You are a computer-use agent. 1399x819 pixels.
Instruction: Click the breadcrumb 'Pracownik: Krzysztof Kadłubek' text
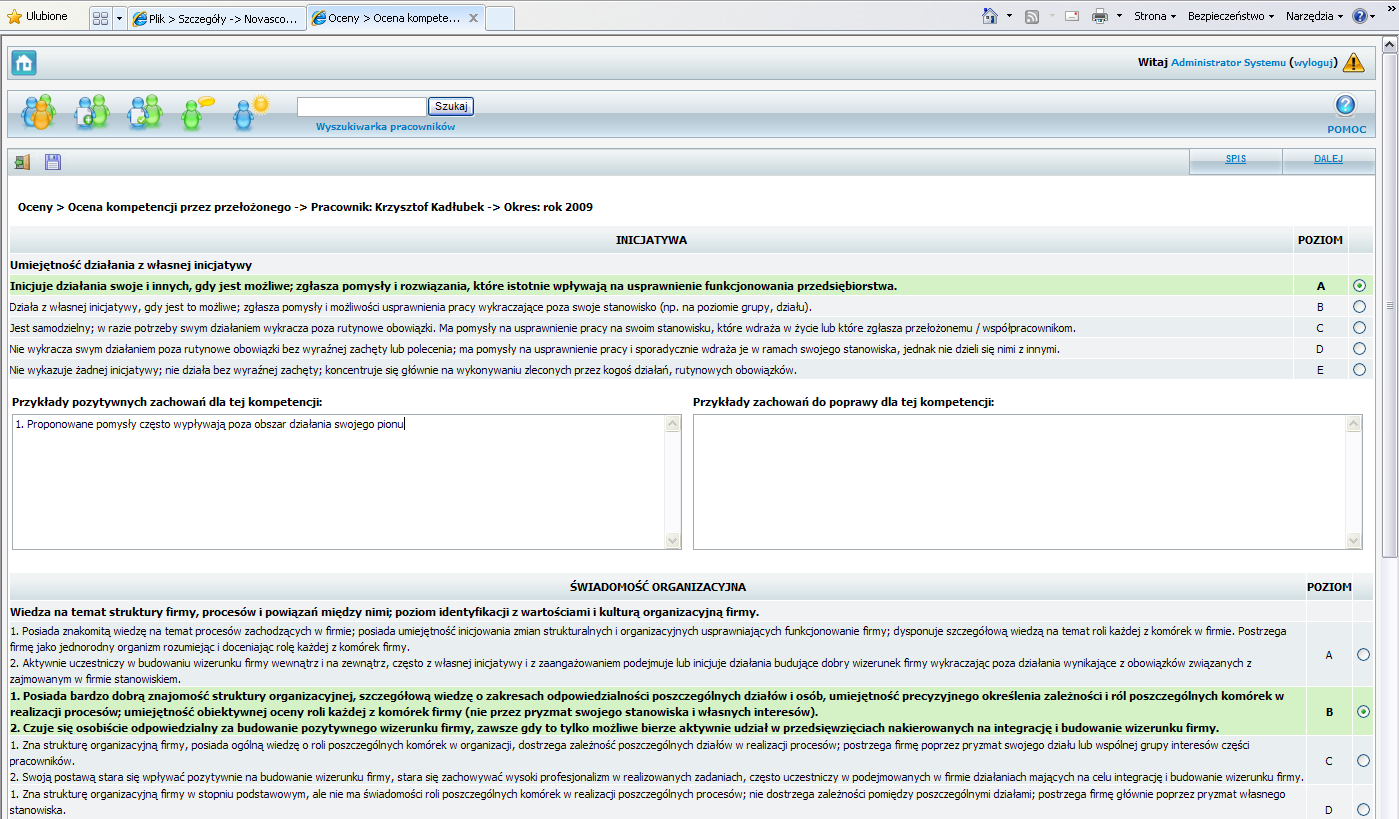pos(398,207)
